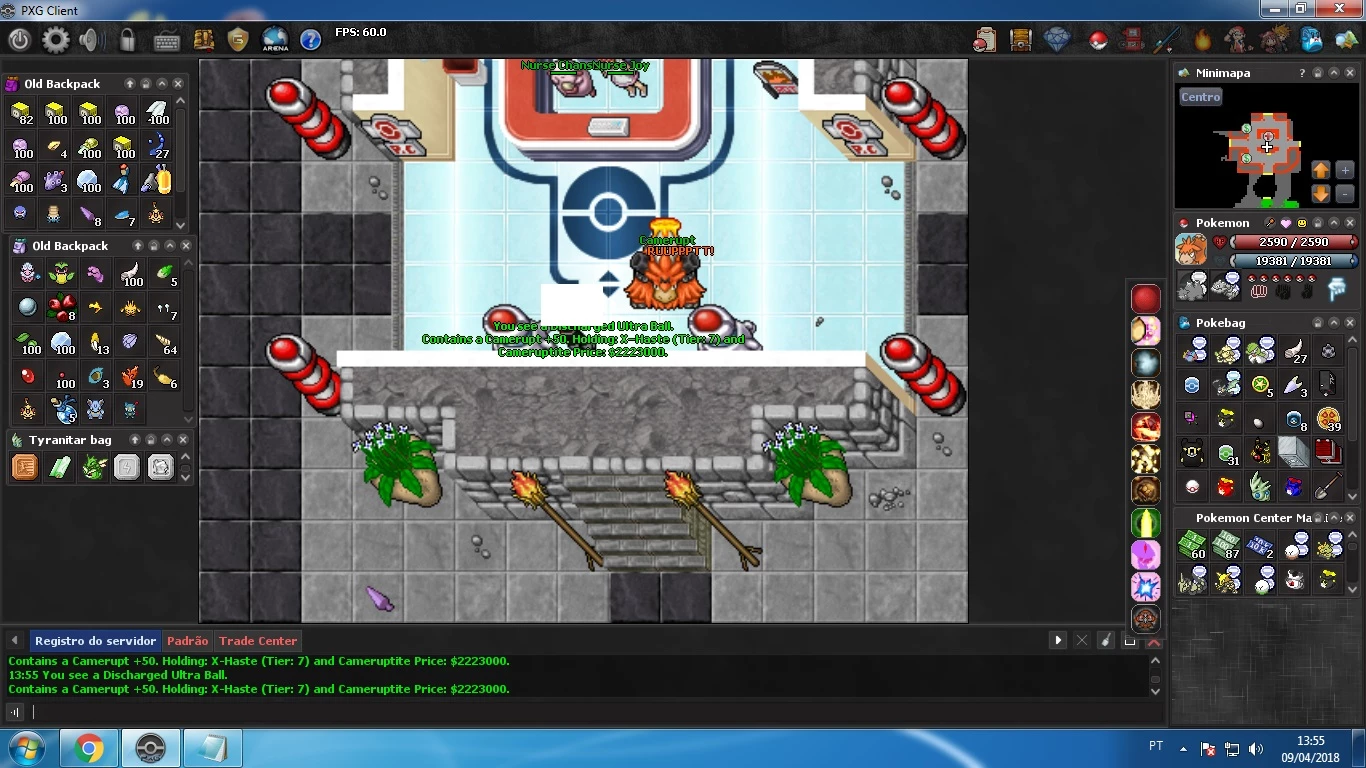
Task: Collapse the Pokemon panel
Action: click(x=1334, y=223)
